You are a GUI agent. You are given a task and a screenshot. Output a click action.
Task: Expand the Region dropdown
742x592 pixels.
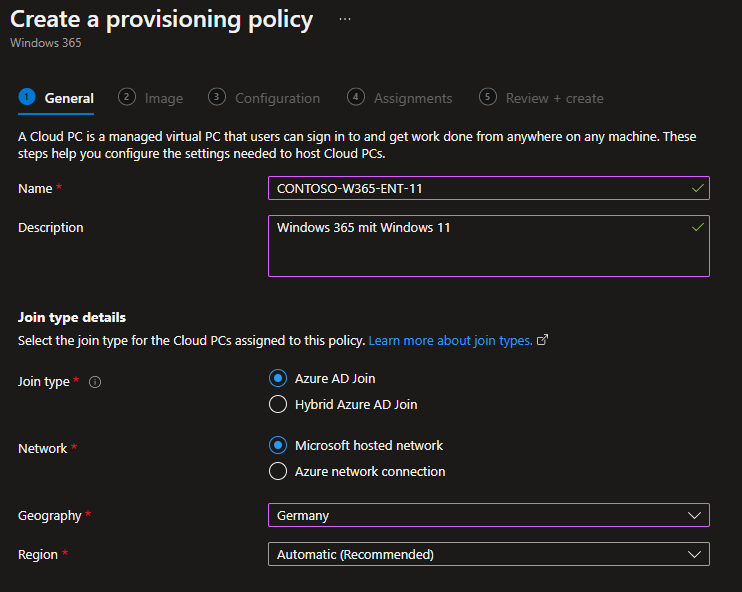pos(488,554)
